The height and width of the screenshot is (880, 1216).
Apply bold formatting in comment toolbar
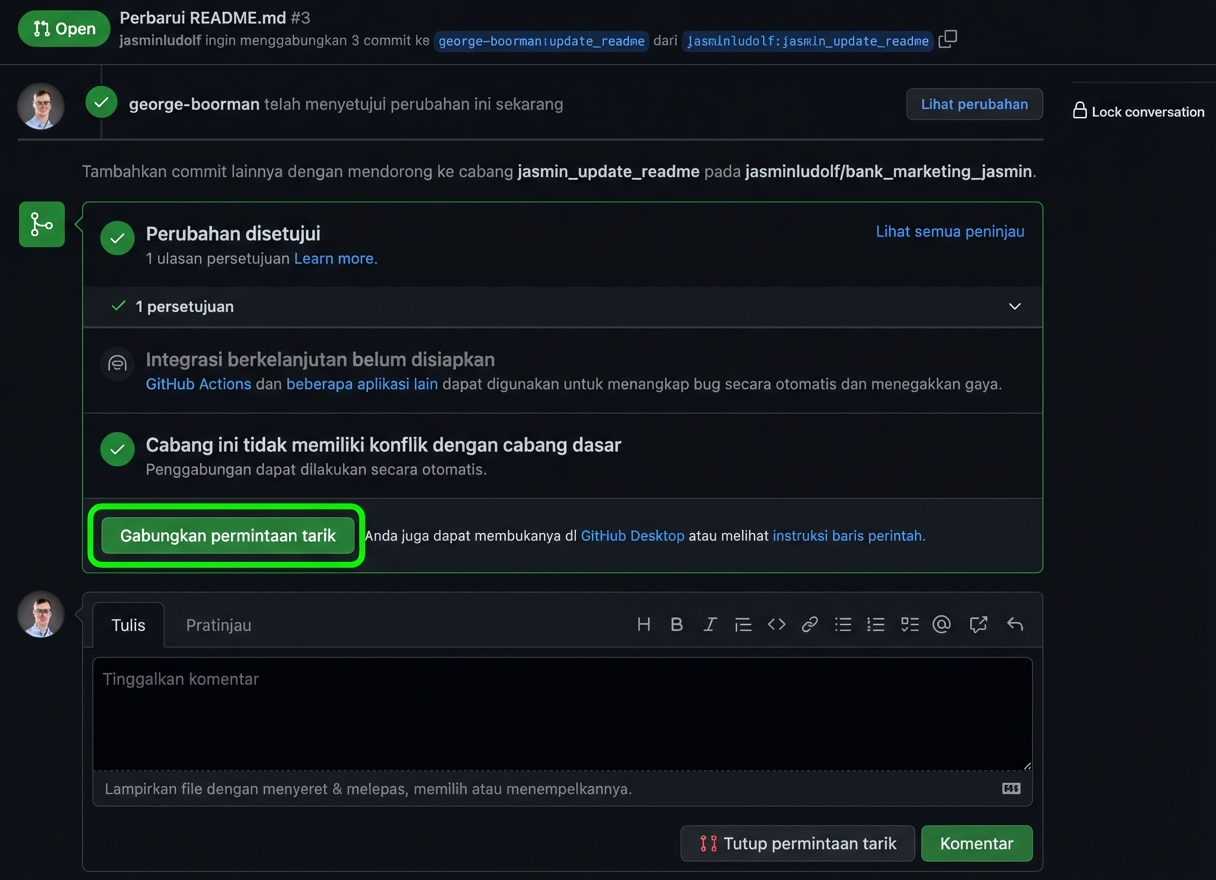677,624
